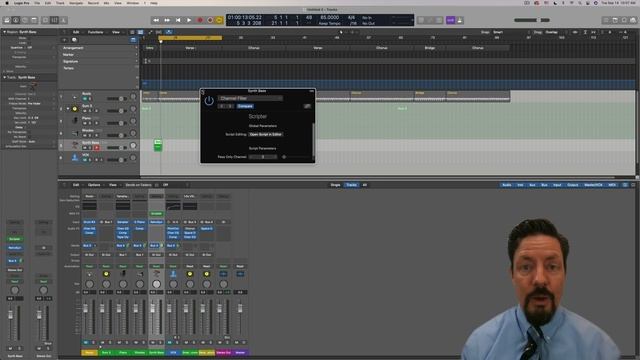
Task: Click the Rewind transport button
Action: 156,20
